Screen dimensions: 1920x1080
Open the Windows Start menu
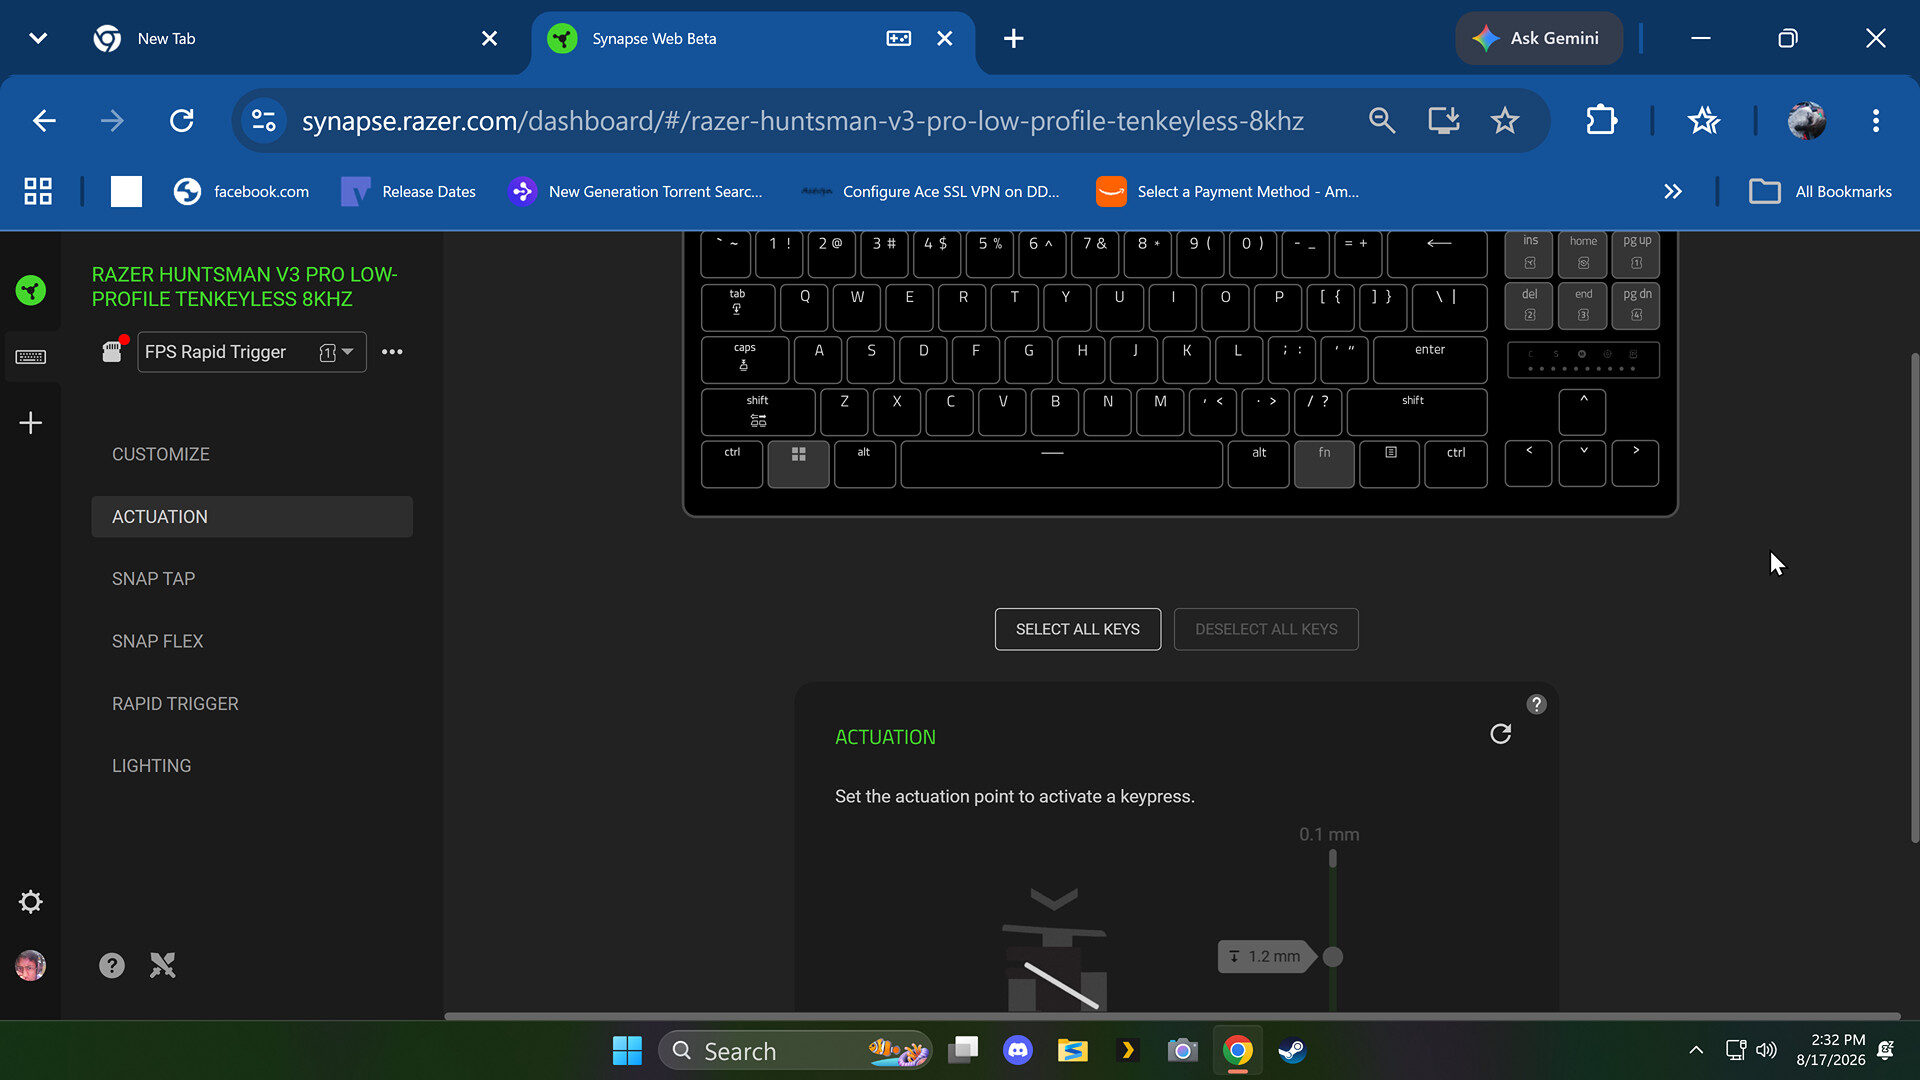(x=627, y=1050)
